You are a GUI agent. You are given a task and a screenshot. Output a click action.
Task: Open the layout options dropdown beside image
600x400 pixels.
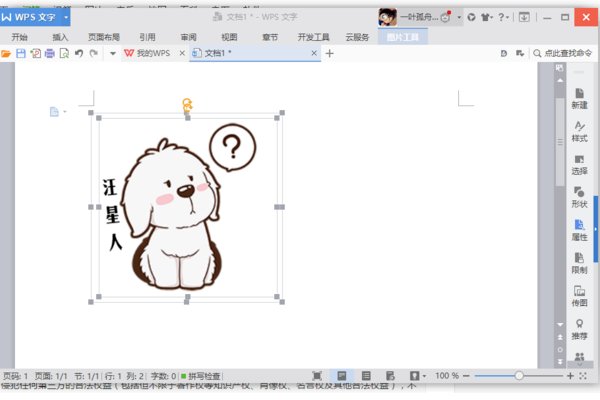pyautogui.click(x=57, y=112)
